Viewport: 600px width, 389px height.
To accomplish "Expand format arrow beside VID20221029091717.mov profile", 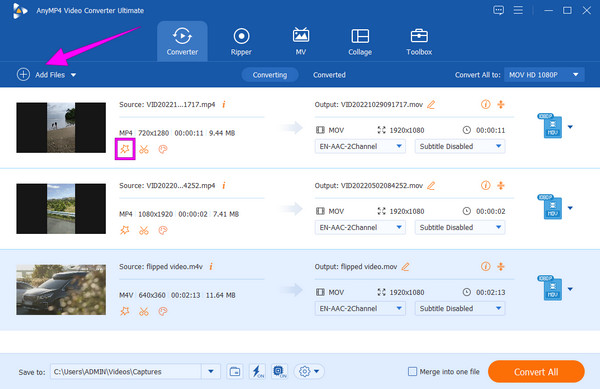I will [570, 127].
